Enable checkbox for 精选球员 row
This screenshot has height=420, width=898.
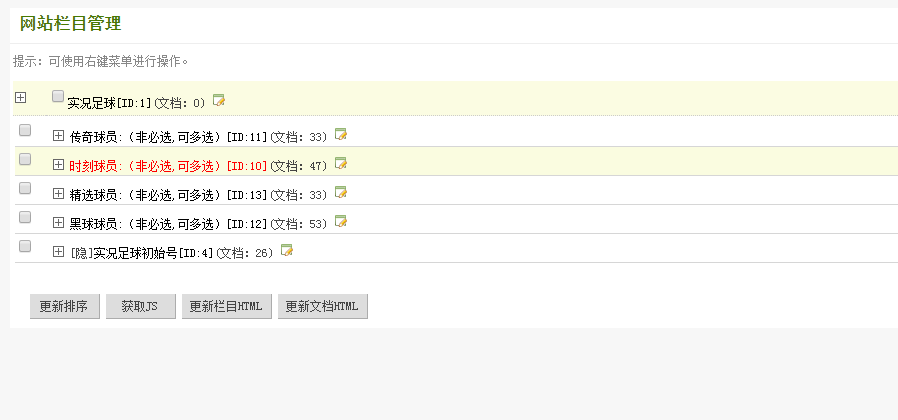click(25, 188)
